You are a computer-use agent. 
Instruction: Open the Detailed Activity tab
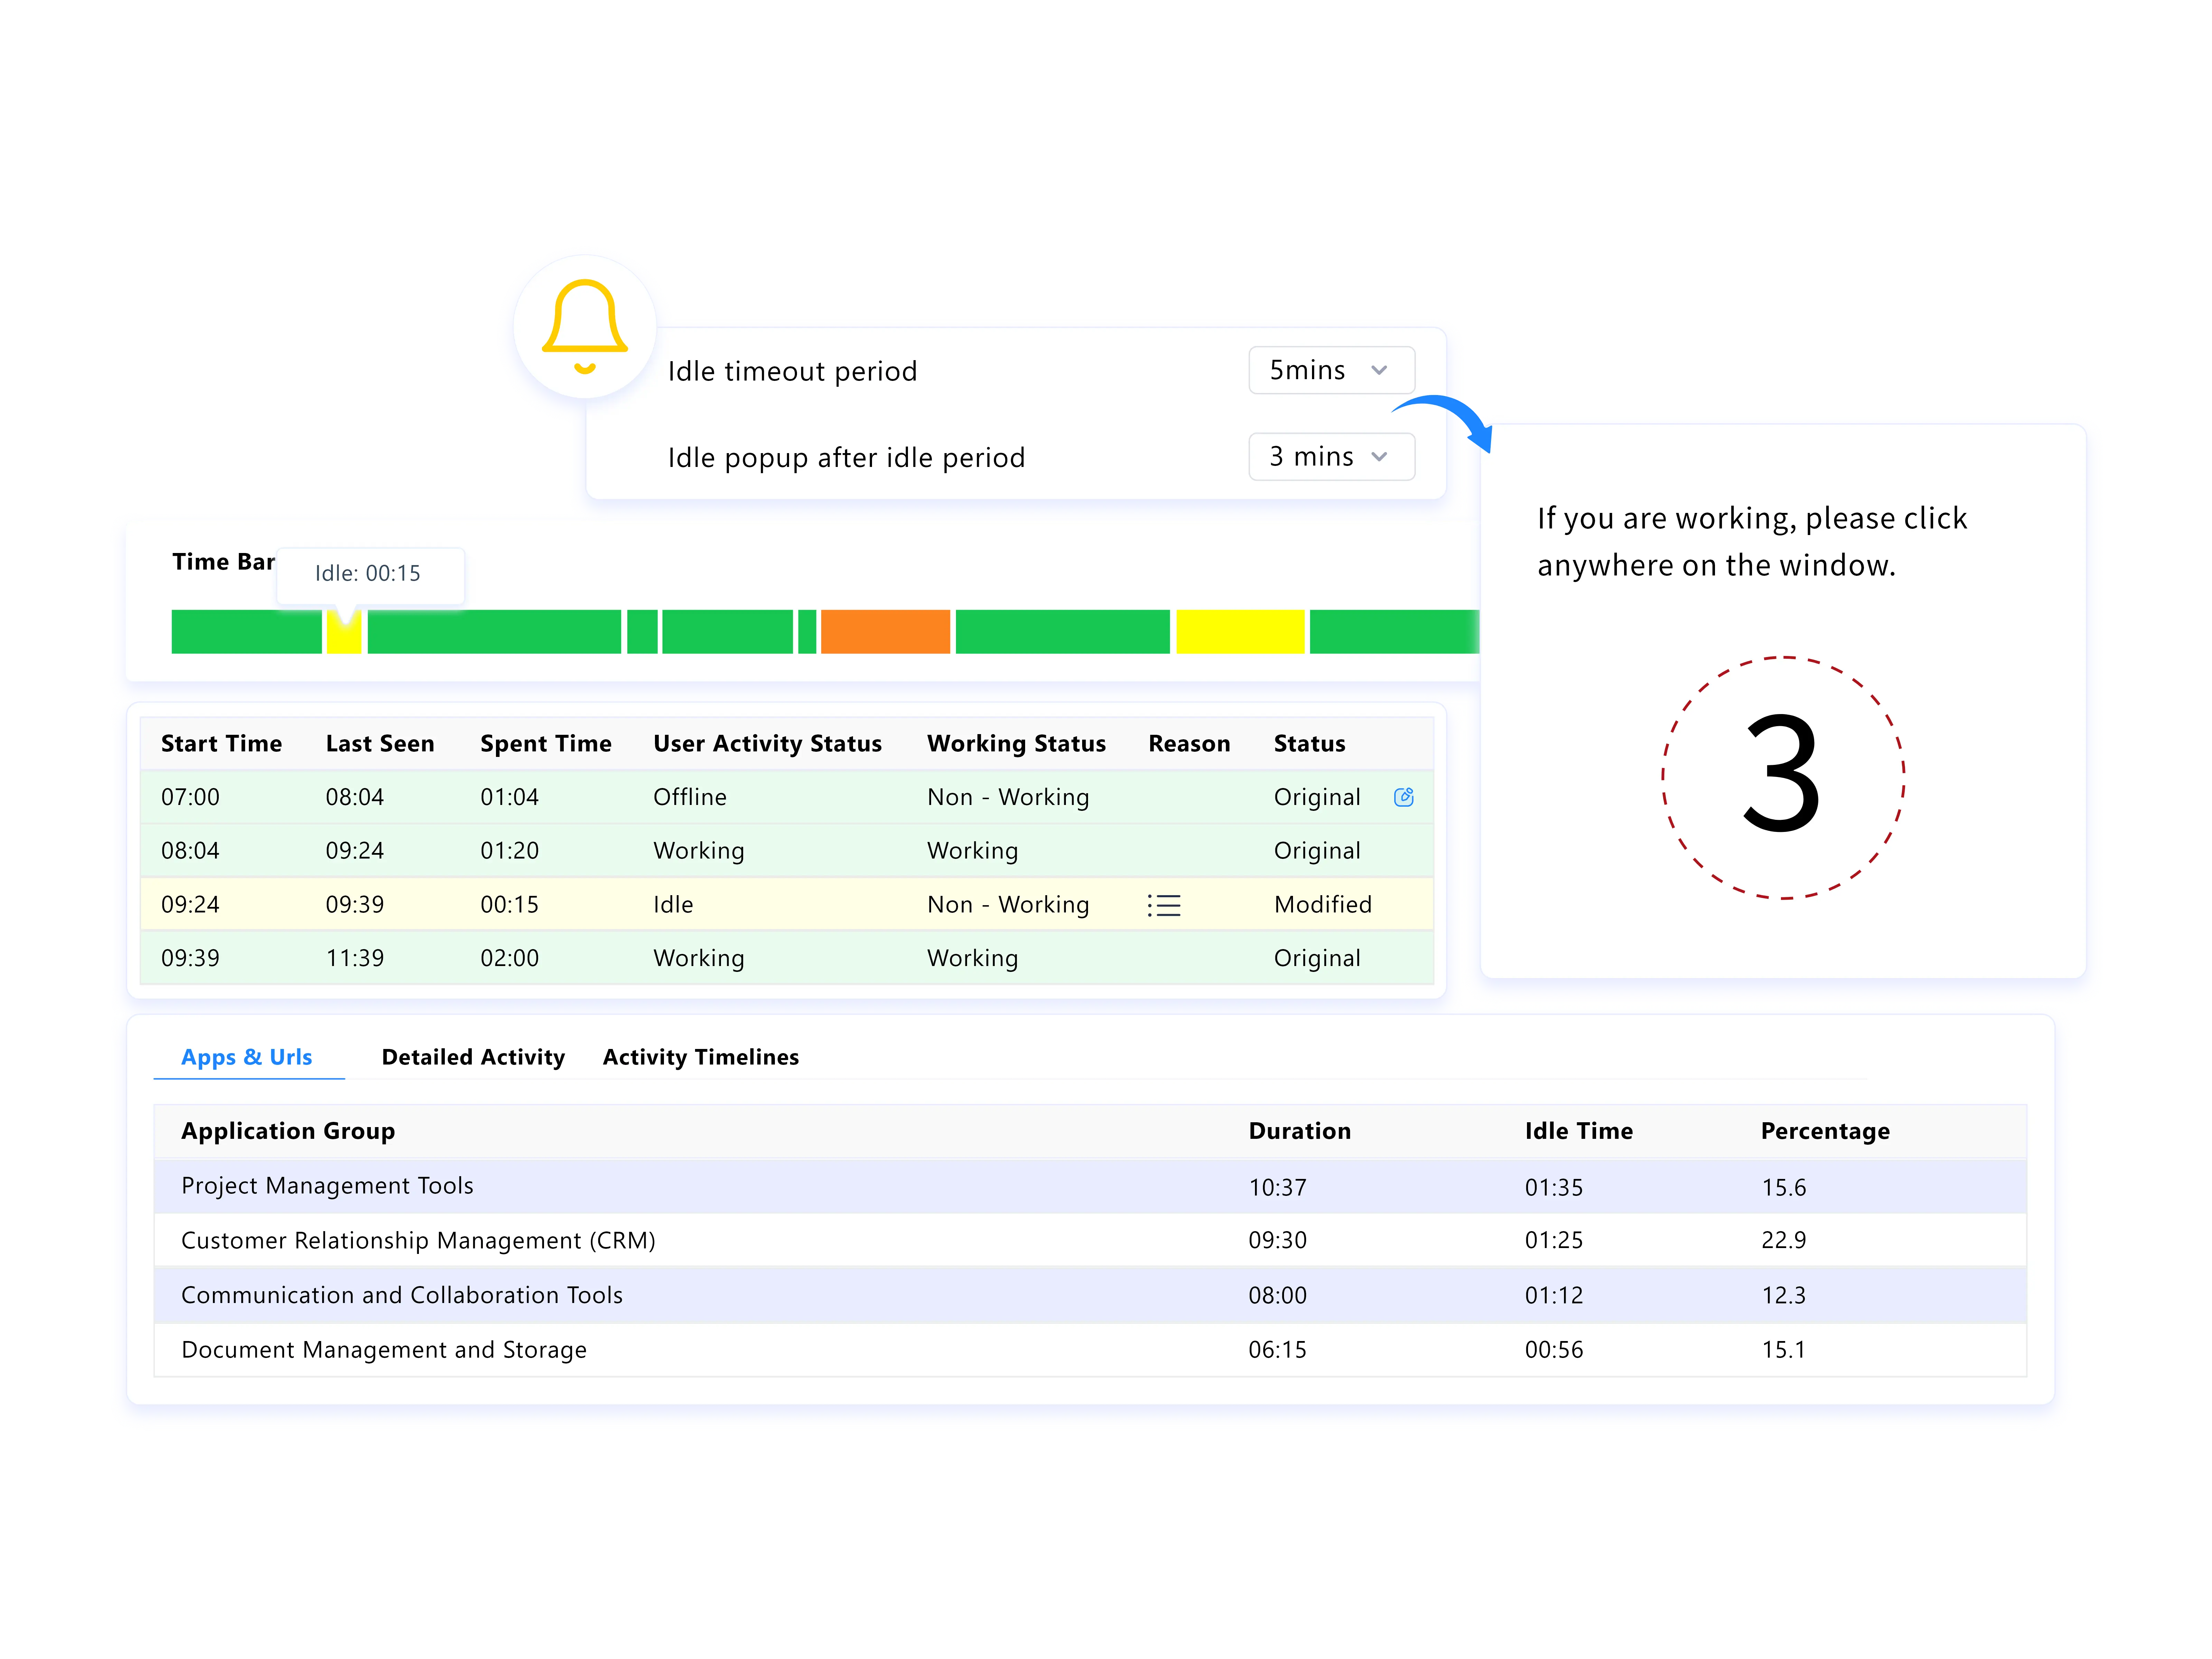(x=473, y=1057)
